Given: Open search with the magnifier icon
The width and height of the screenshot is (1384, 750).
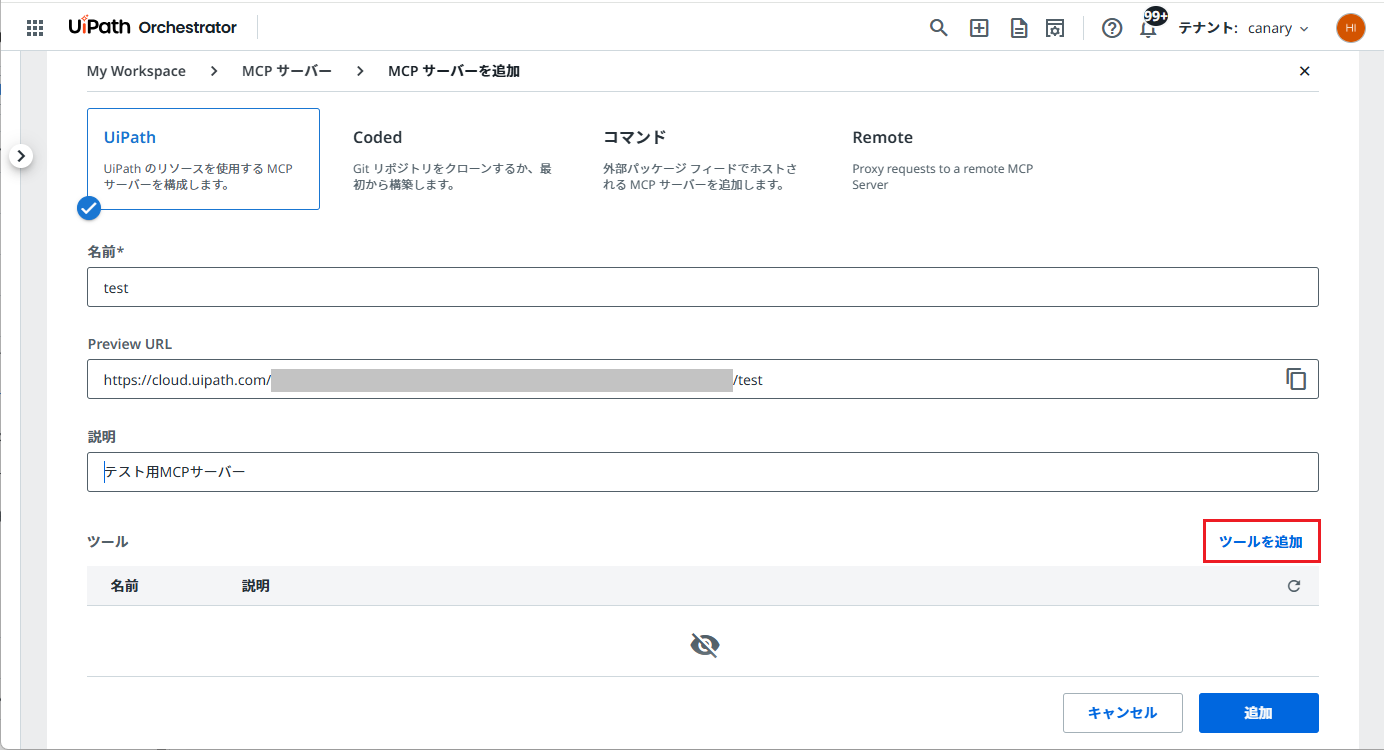Looking at the screenshot, I should [938, 28].
